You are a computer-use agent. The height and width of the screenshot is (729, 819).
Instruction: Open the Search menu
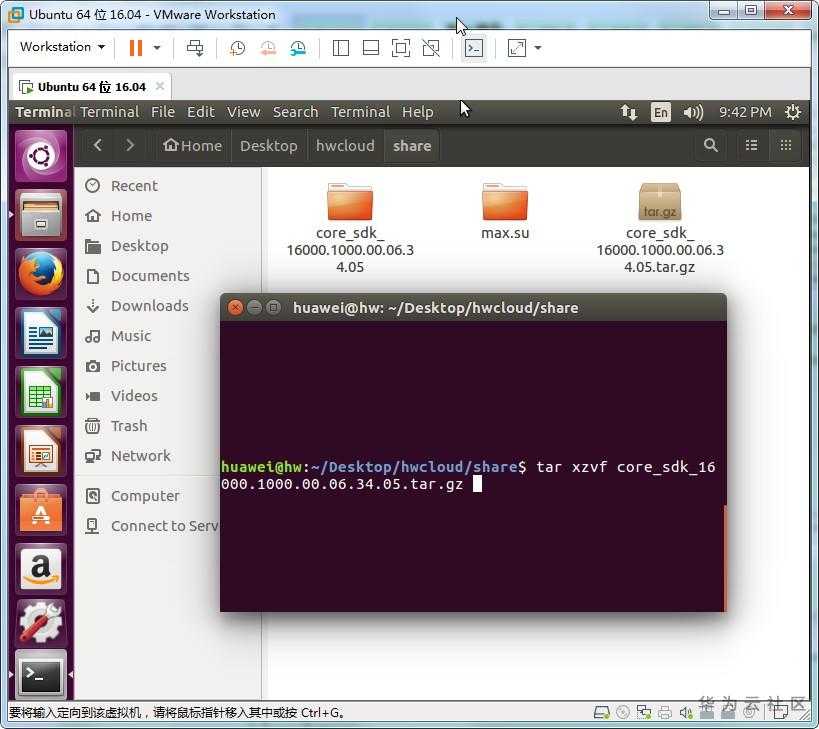[x=295, y=112]
